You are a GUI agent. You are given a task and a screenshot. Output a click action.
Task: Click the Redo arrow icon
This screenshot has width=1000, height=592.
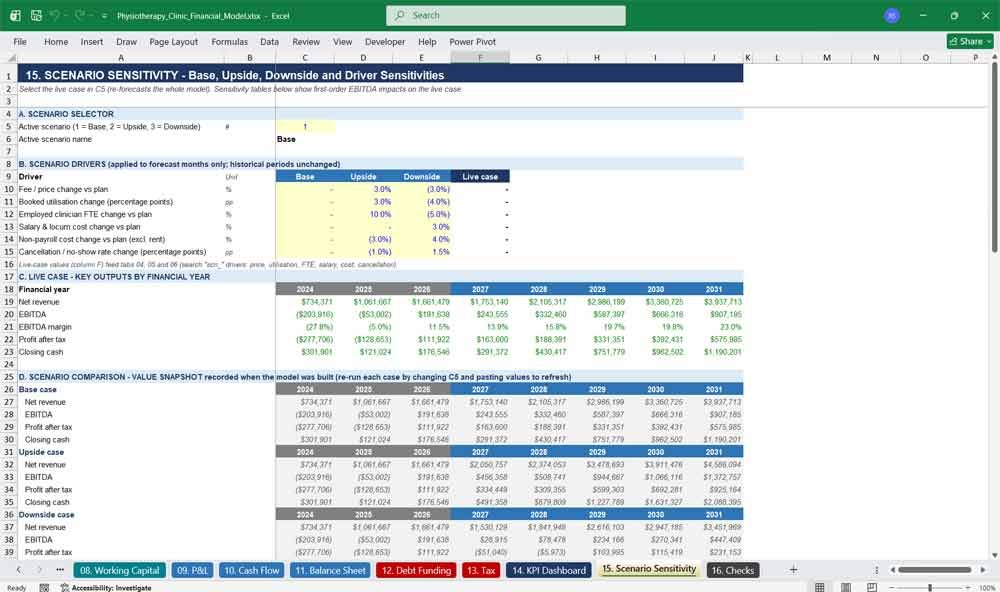point(80,15)
